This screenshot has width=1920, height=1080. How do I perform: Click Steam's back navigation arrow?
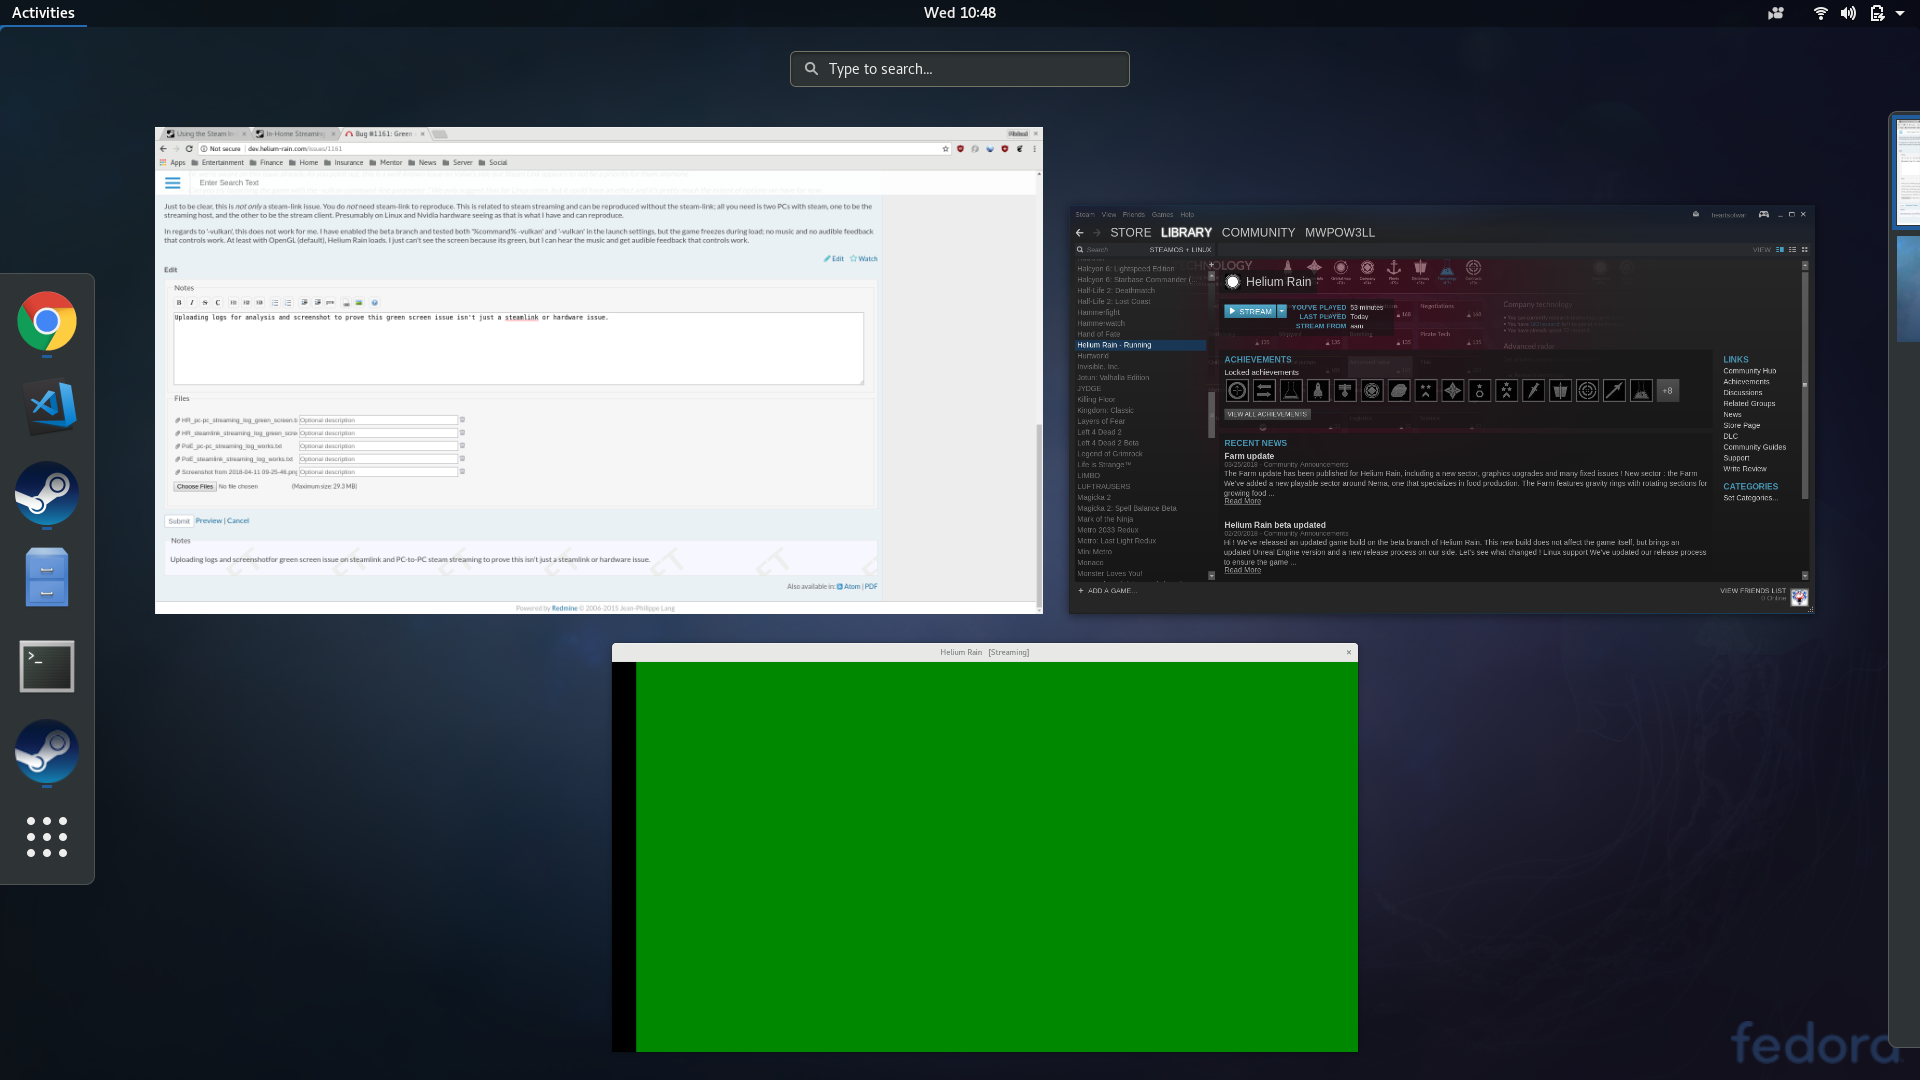tap(1080, 233)
